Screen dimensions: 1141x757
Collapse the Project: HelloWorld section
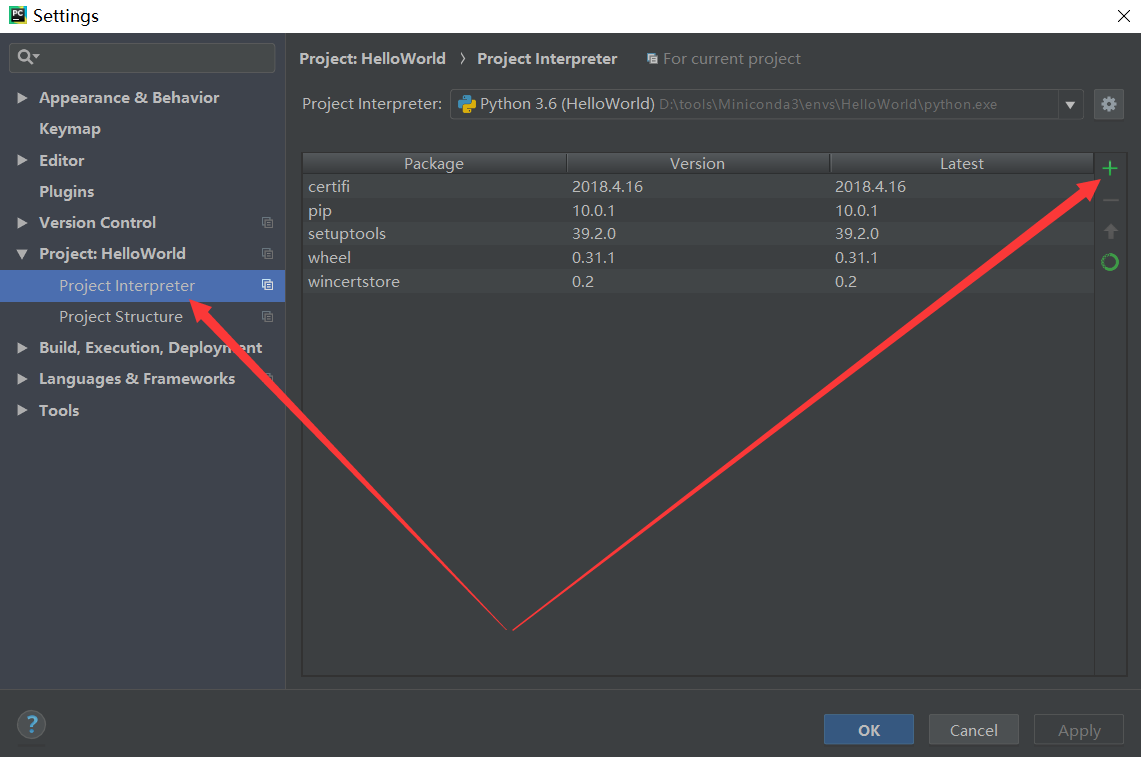[x=22, y=253]
